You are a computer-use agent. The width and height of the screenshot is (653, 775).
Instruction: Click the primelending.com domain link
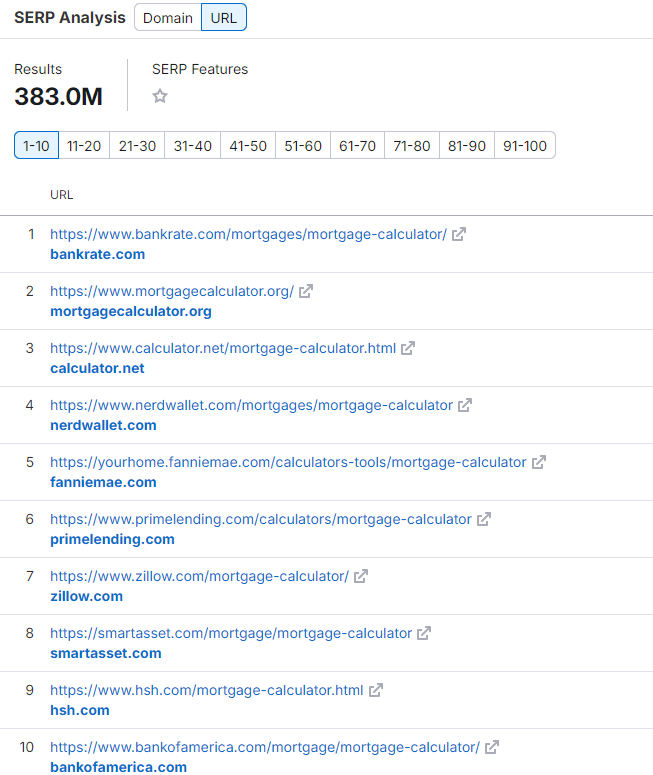[x=112, y=539]
